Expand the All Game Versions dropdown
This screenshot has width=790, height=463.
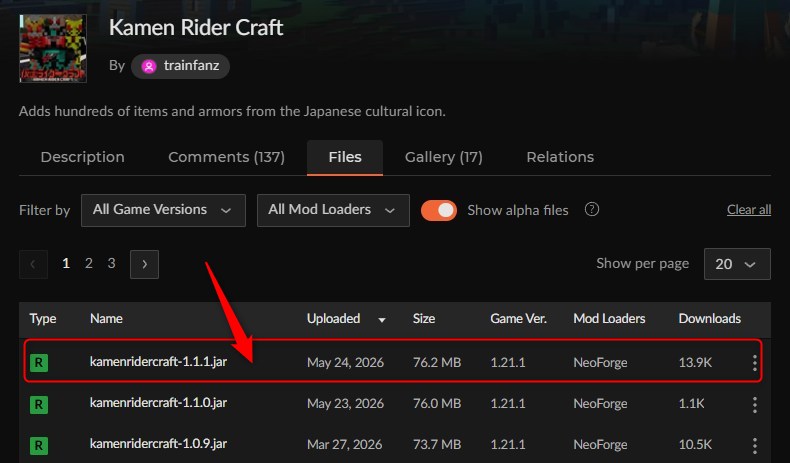click(163, 210)
